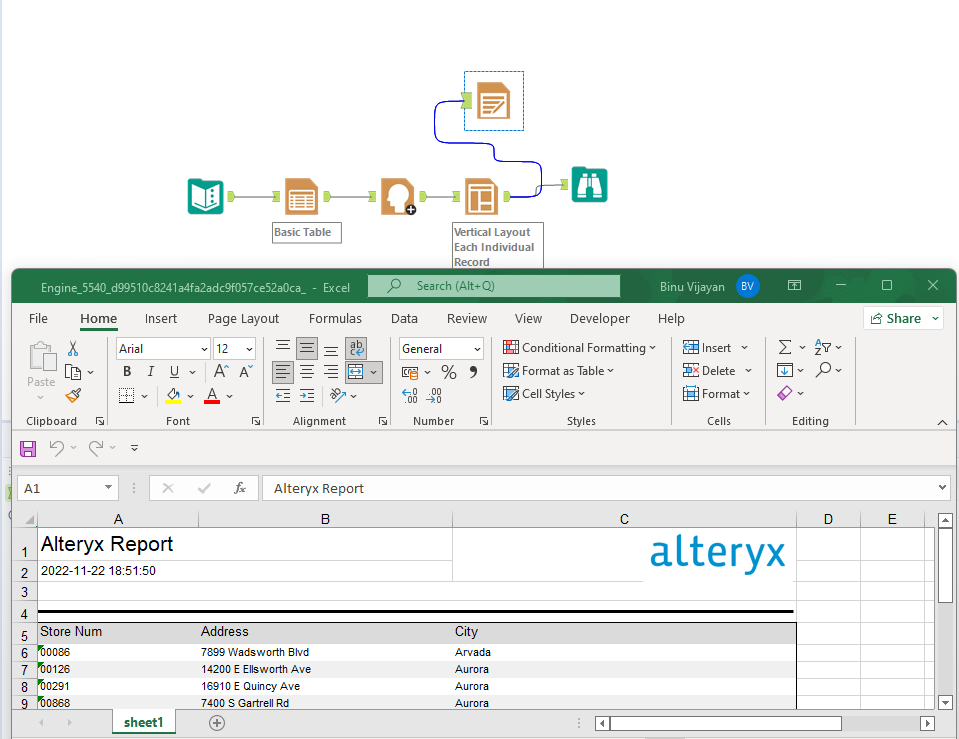Click the Basic Table tool on the canvas
959x739 pixels.
(x=301, y=196)
